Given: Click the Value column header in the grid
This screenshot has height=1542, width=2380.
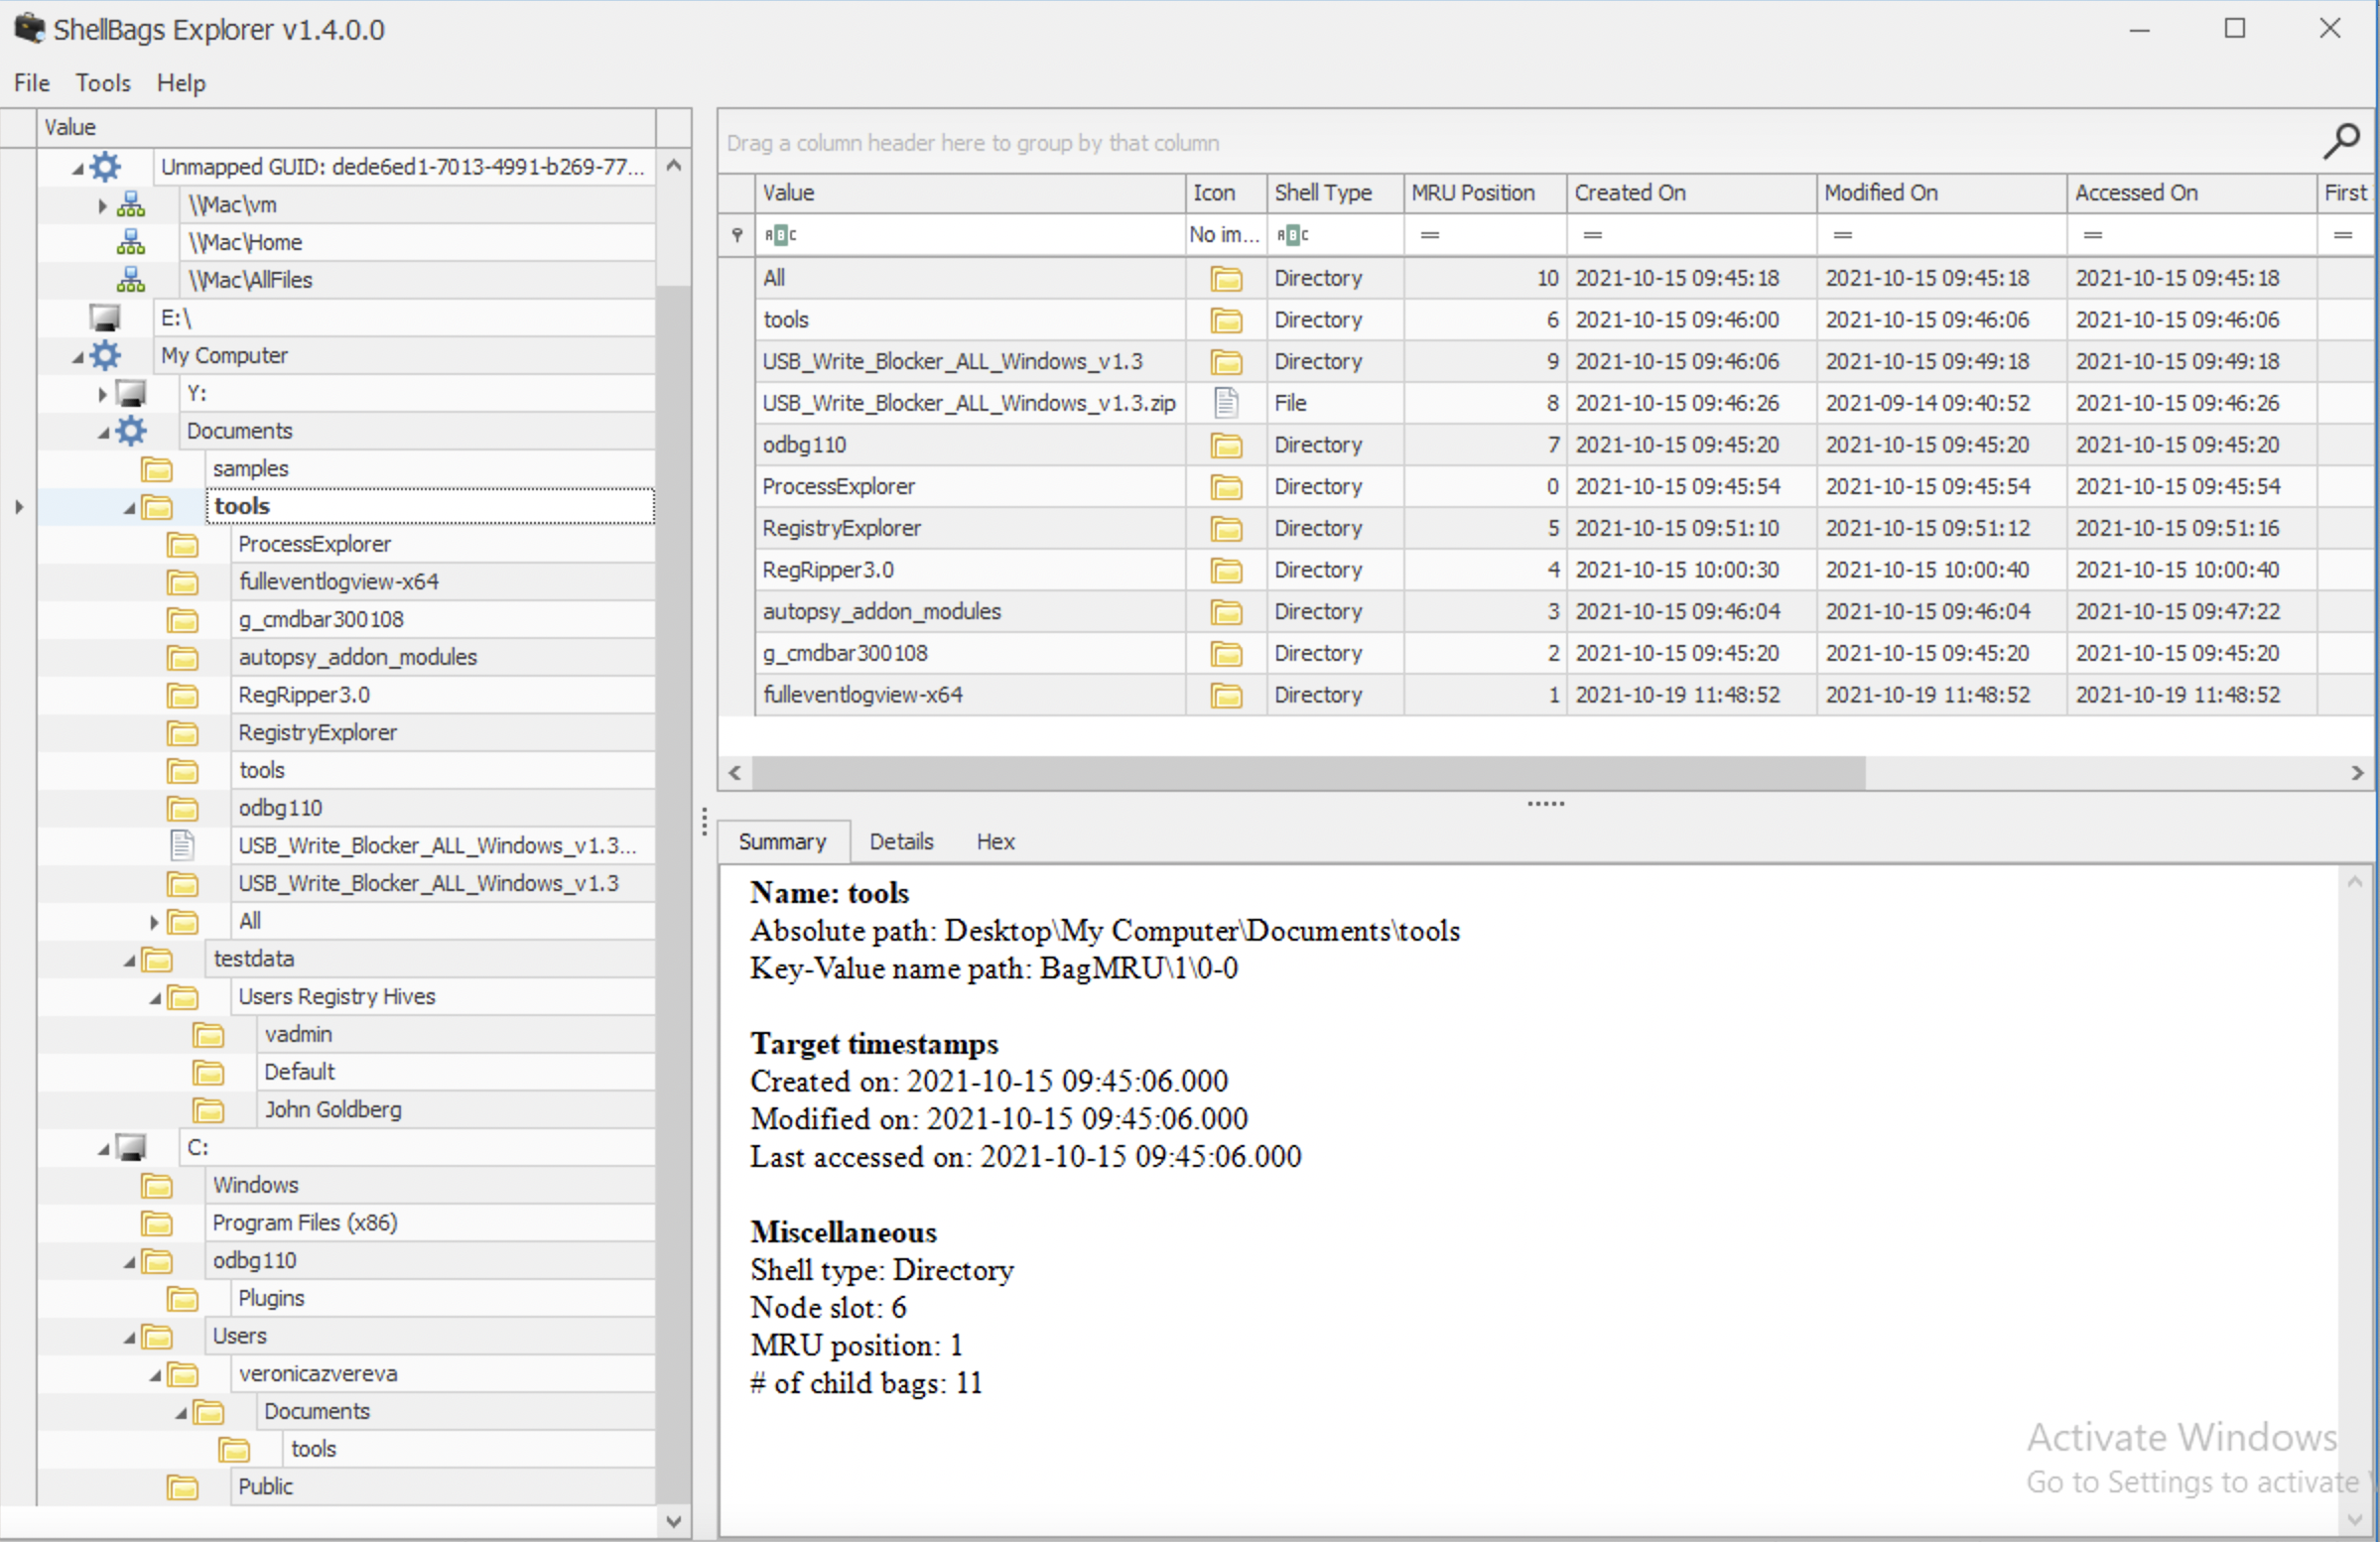Looking at the screenshot, I should point(970,193).
